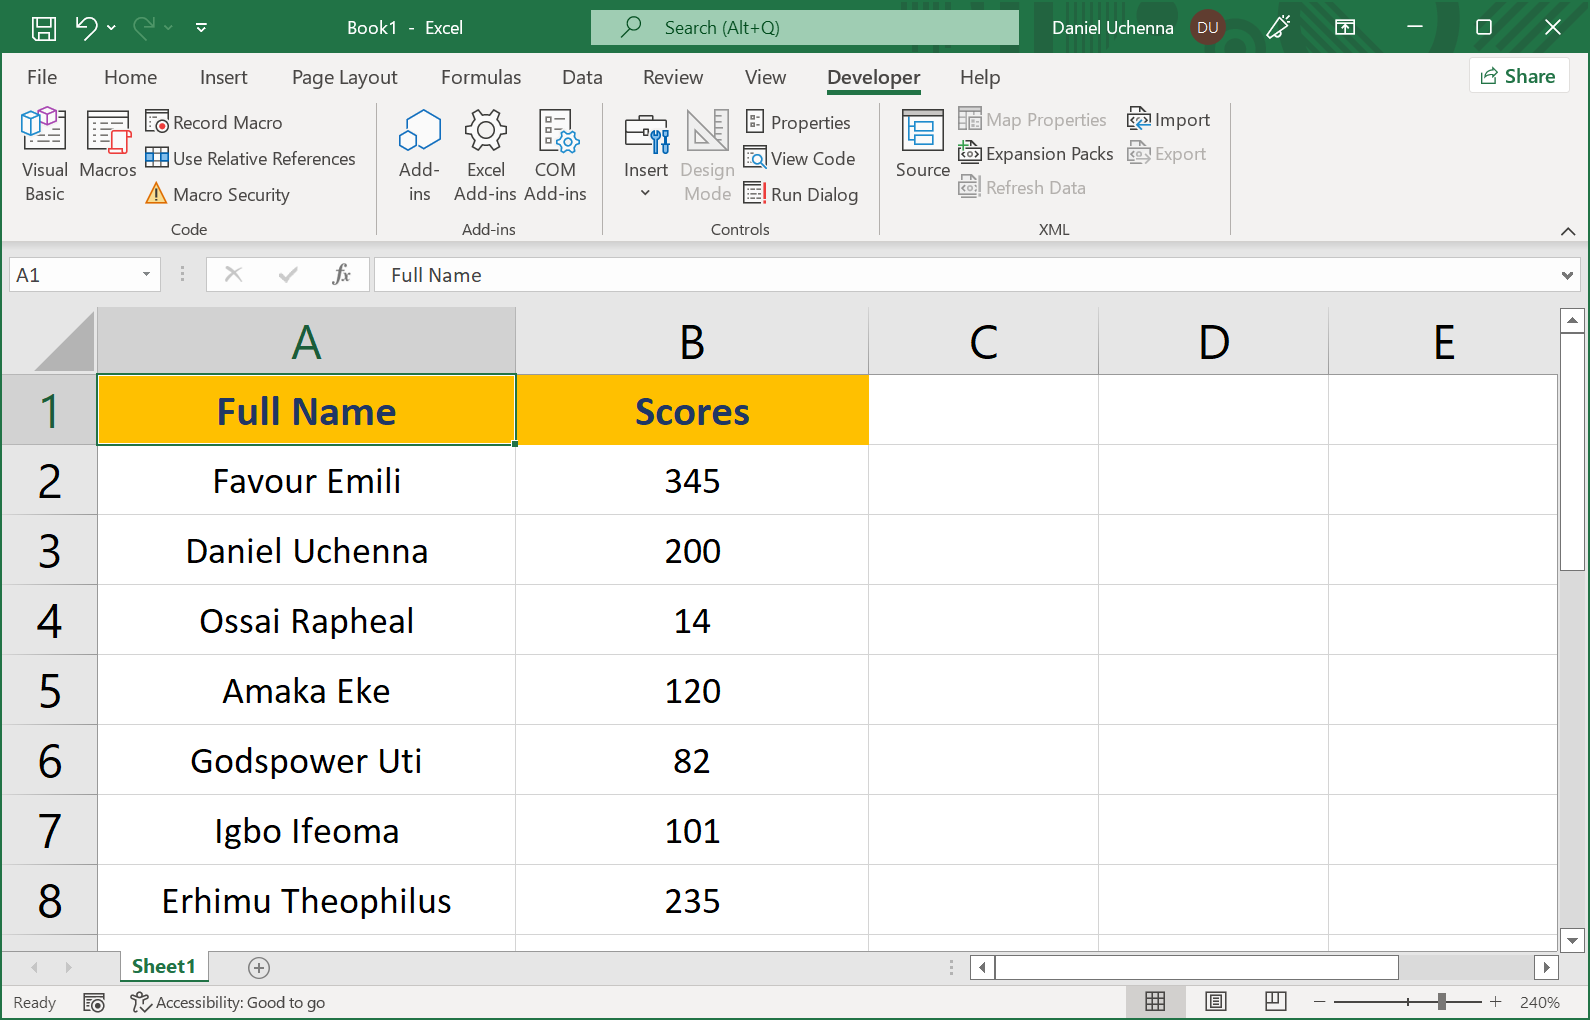The image size is (1590, 1020).
Task: Toggle Use Relative References
Action: click(x=251, y=158)
